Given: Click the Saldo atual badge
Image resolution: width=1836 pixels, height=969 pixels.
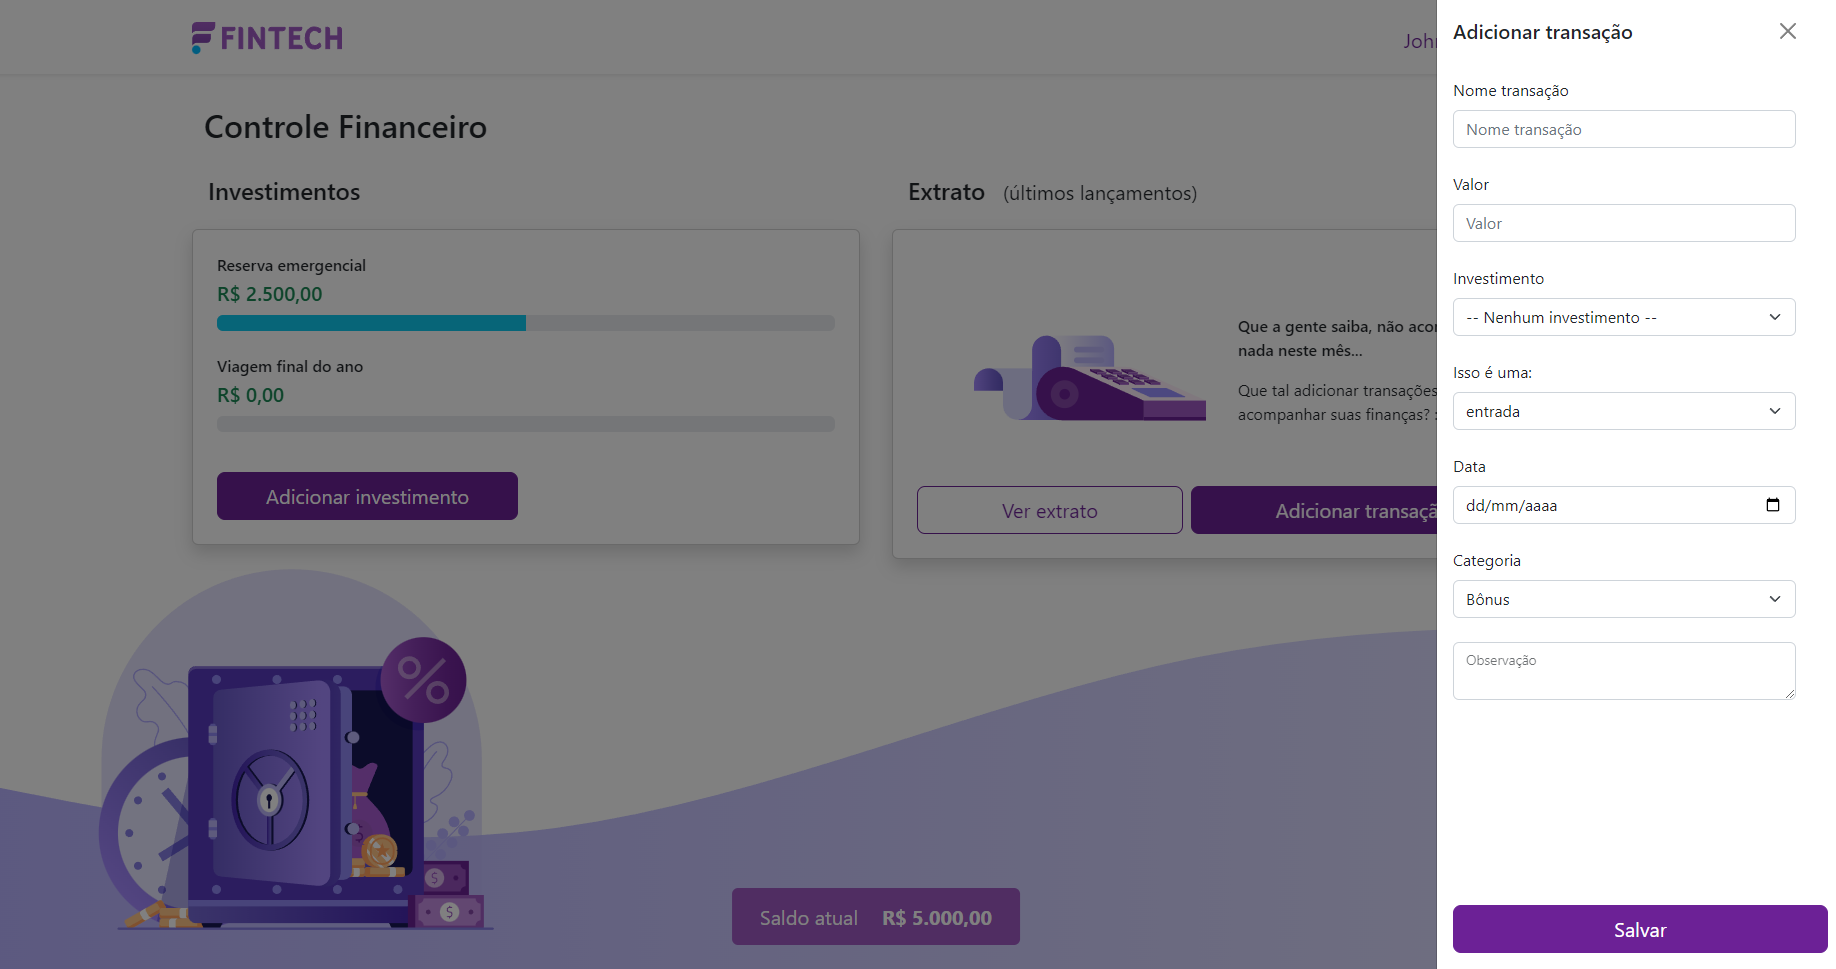Looking at the screenshot, I should 875,917.
